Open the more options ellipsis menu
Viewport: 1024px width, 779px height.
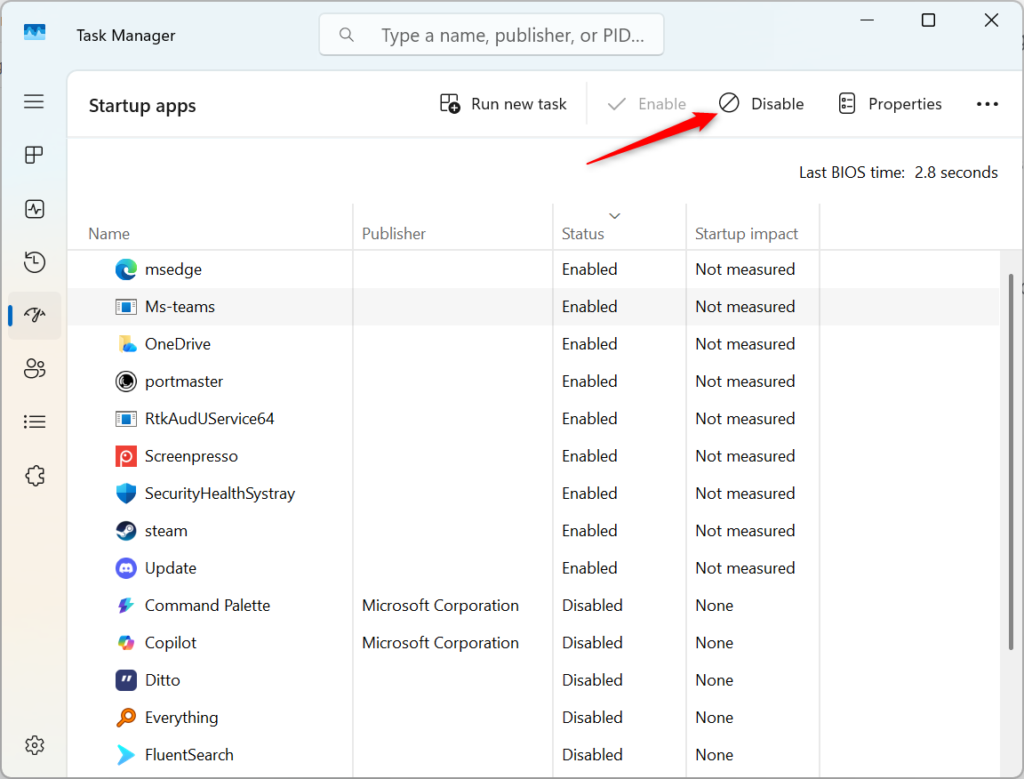tap(987, 103)
